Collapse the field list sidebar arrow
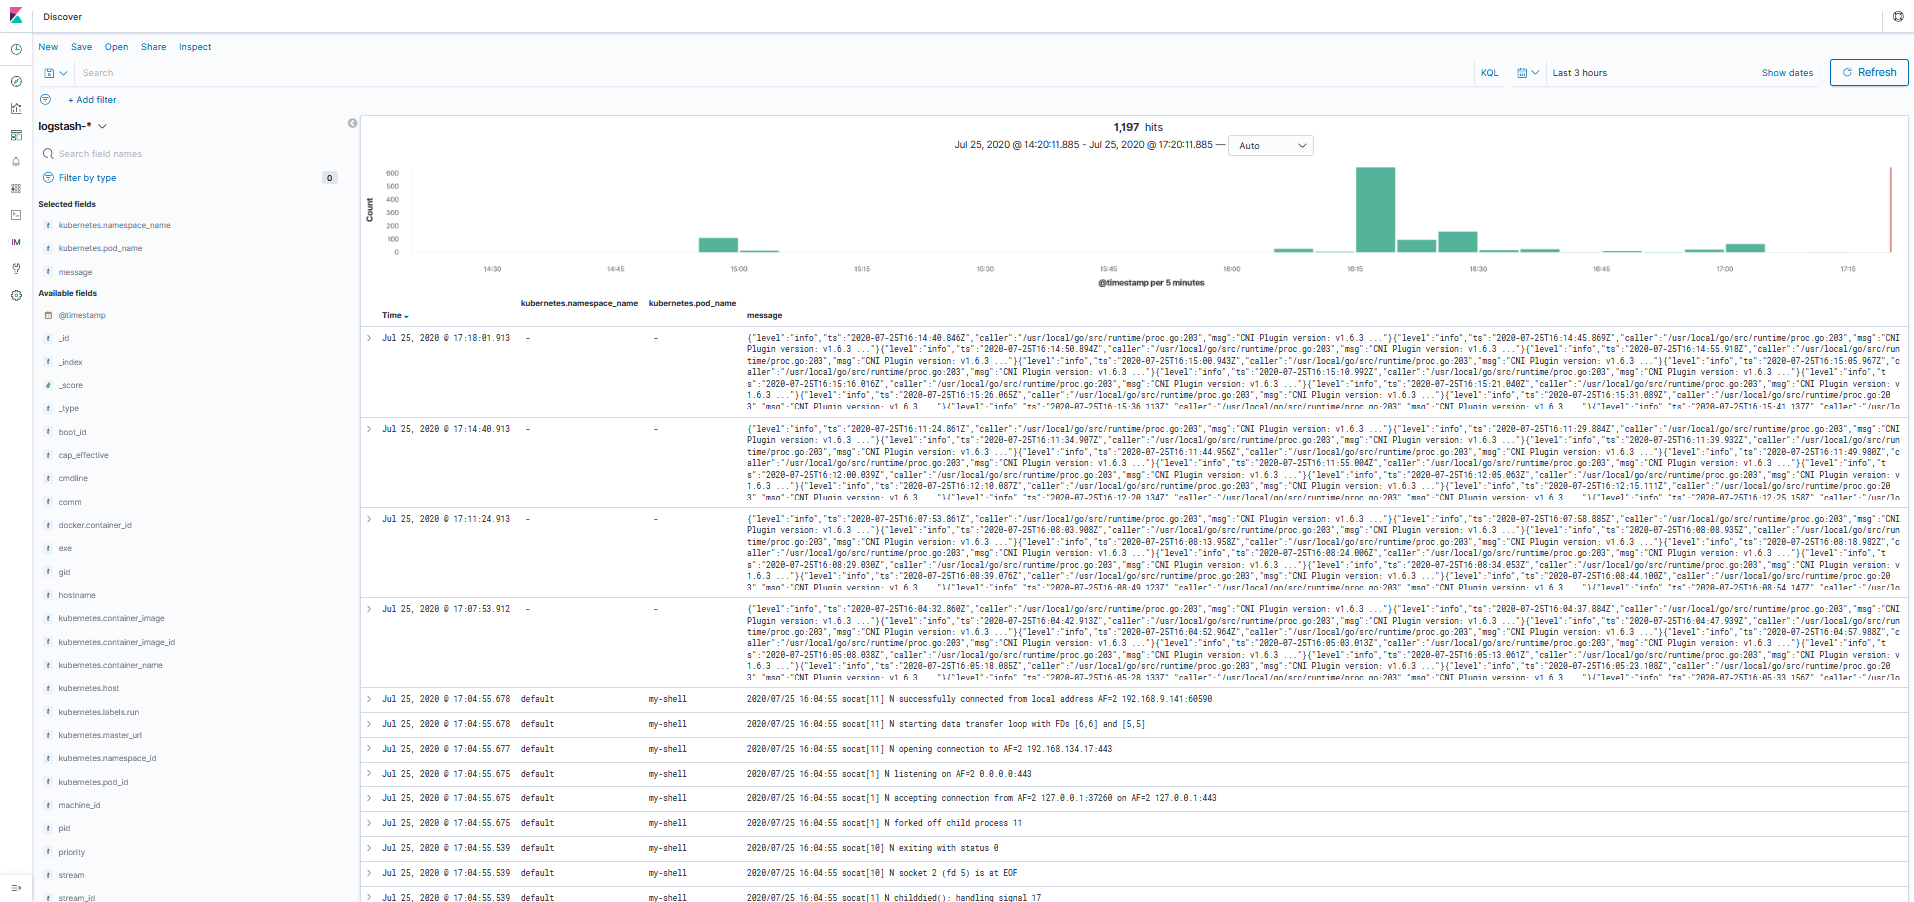 (352, 123)
